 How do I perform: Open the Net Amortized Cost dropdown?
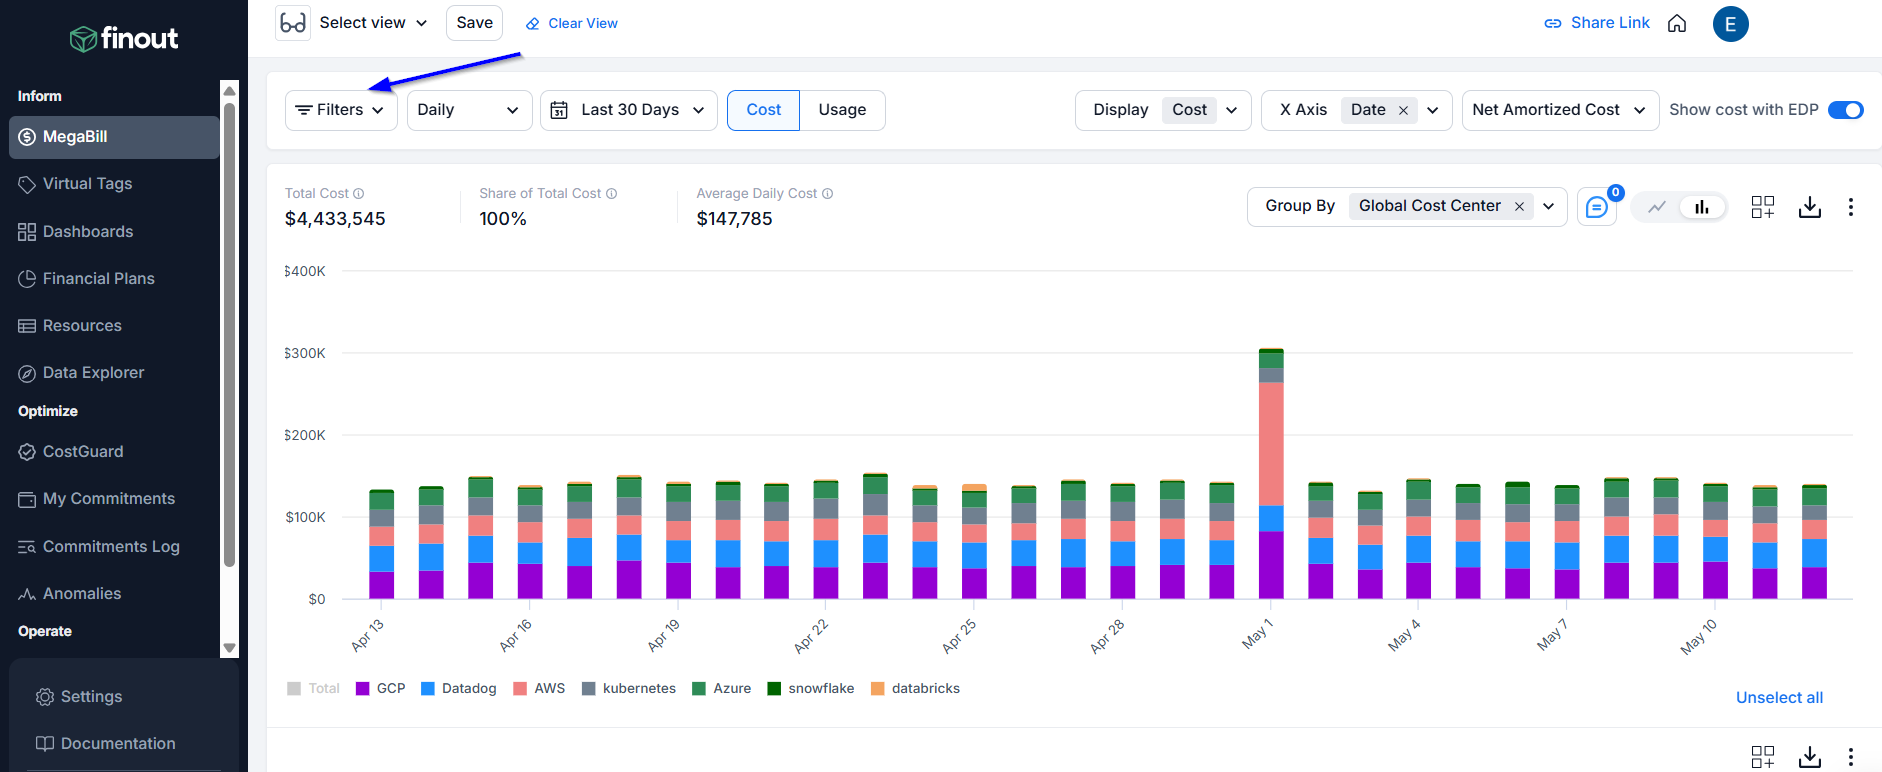coord(1560,110)
